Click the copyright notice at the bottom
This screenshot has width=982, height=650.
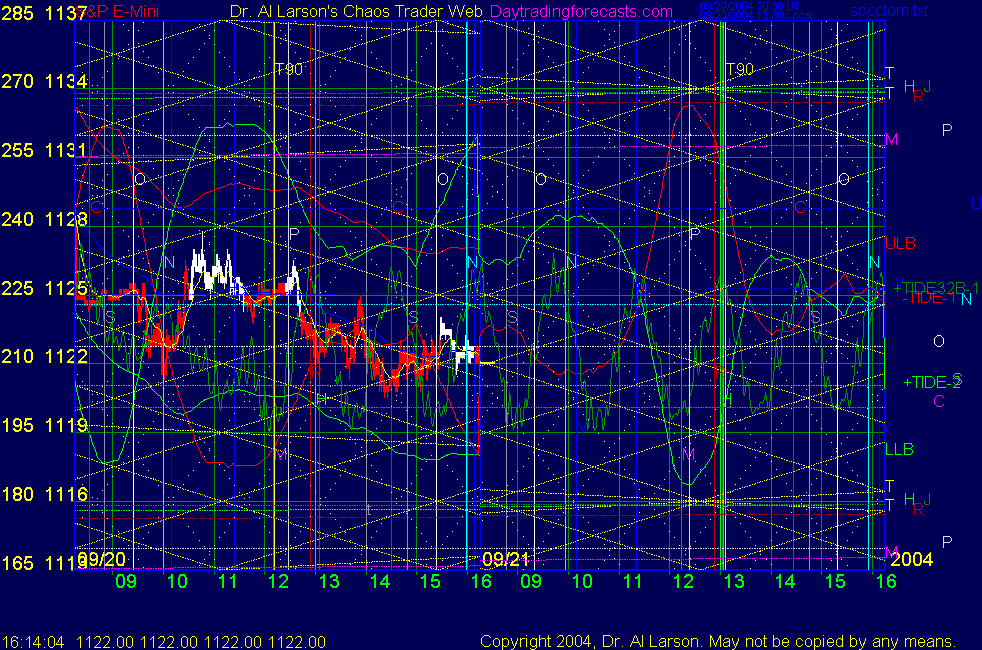point(717,641)
